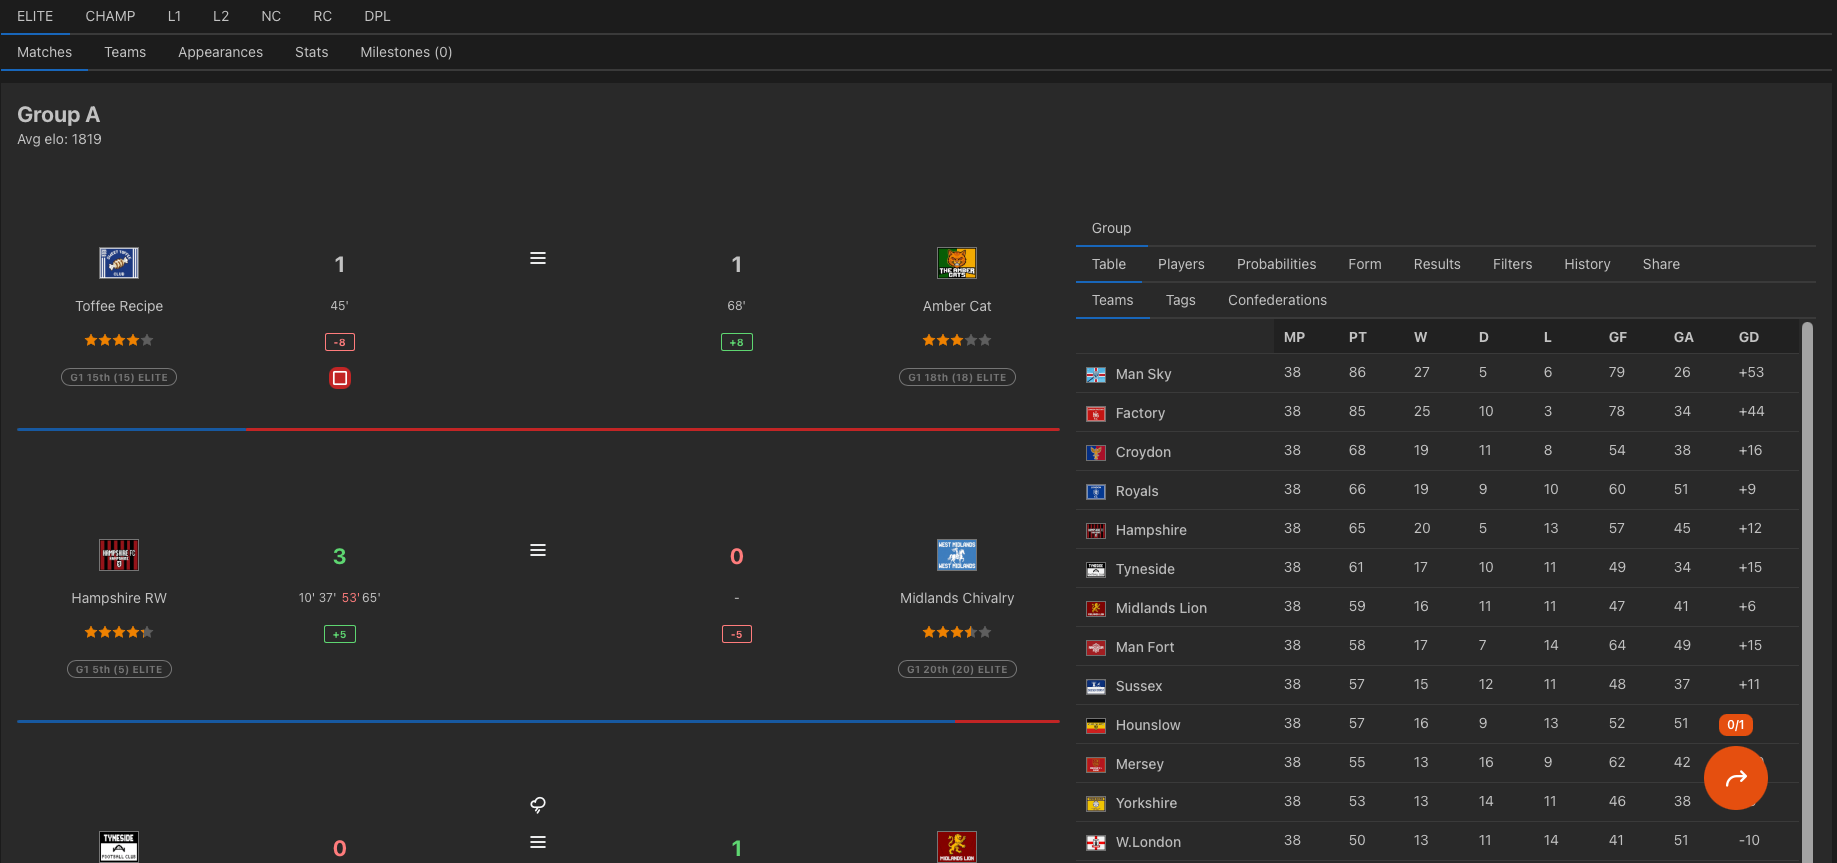Select the Hampshire RW club badge

119,555
